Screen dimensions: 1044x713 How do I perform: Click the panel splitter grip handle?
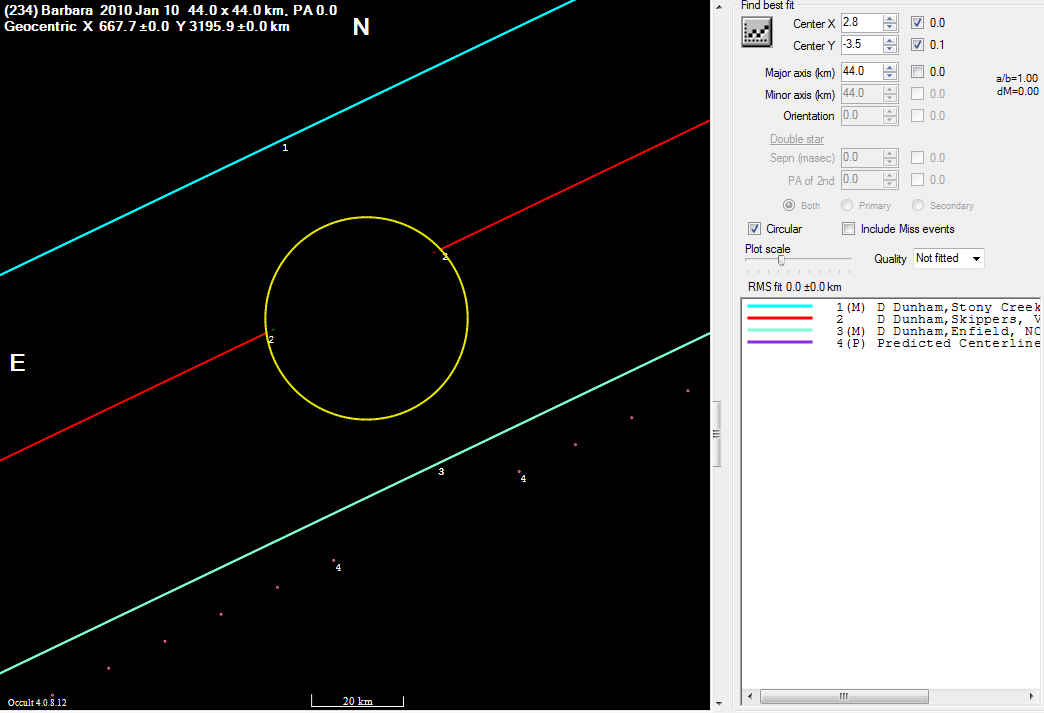click(716, 433)
